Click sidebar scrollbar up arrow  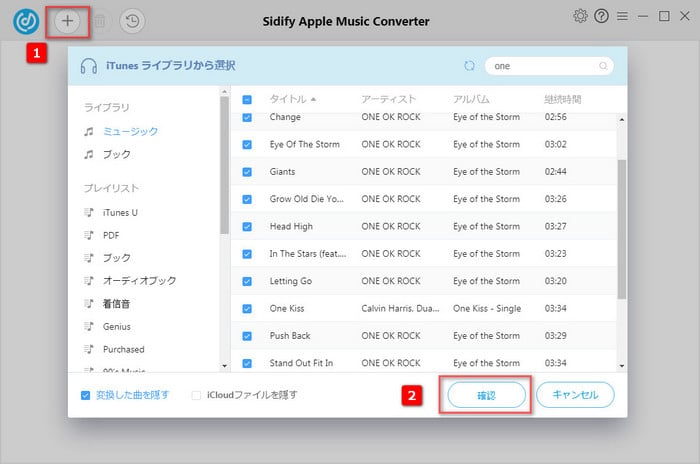(224, 92)
